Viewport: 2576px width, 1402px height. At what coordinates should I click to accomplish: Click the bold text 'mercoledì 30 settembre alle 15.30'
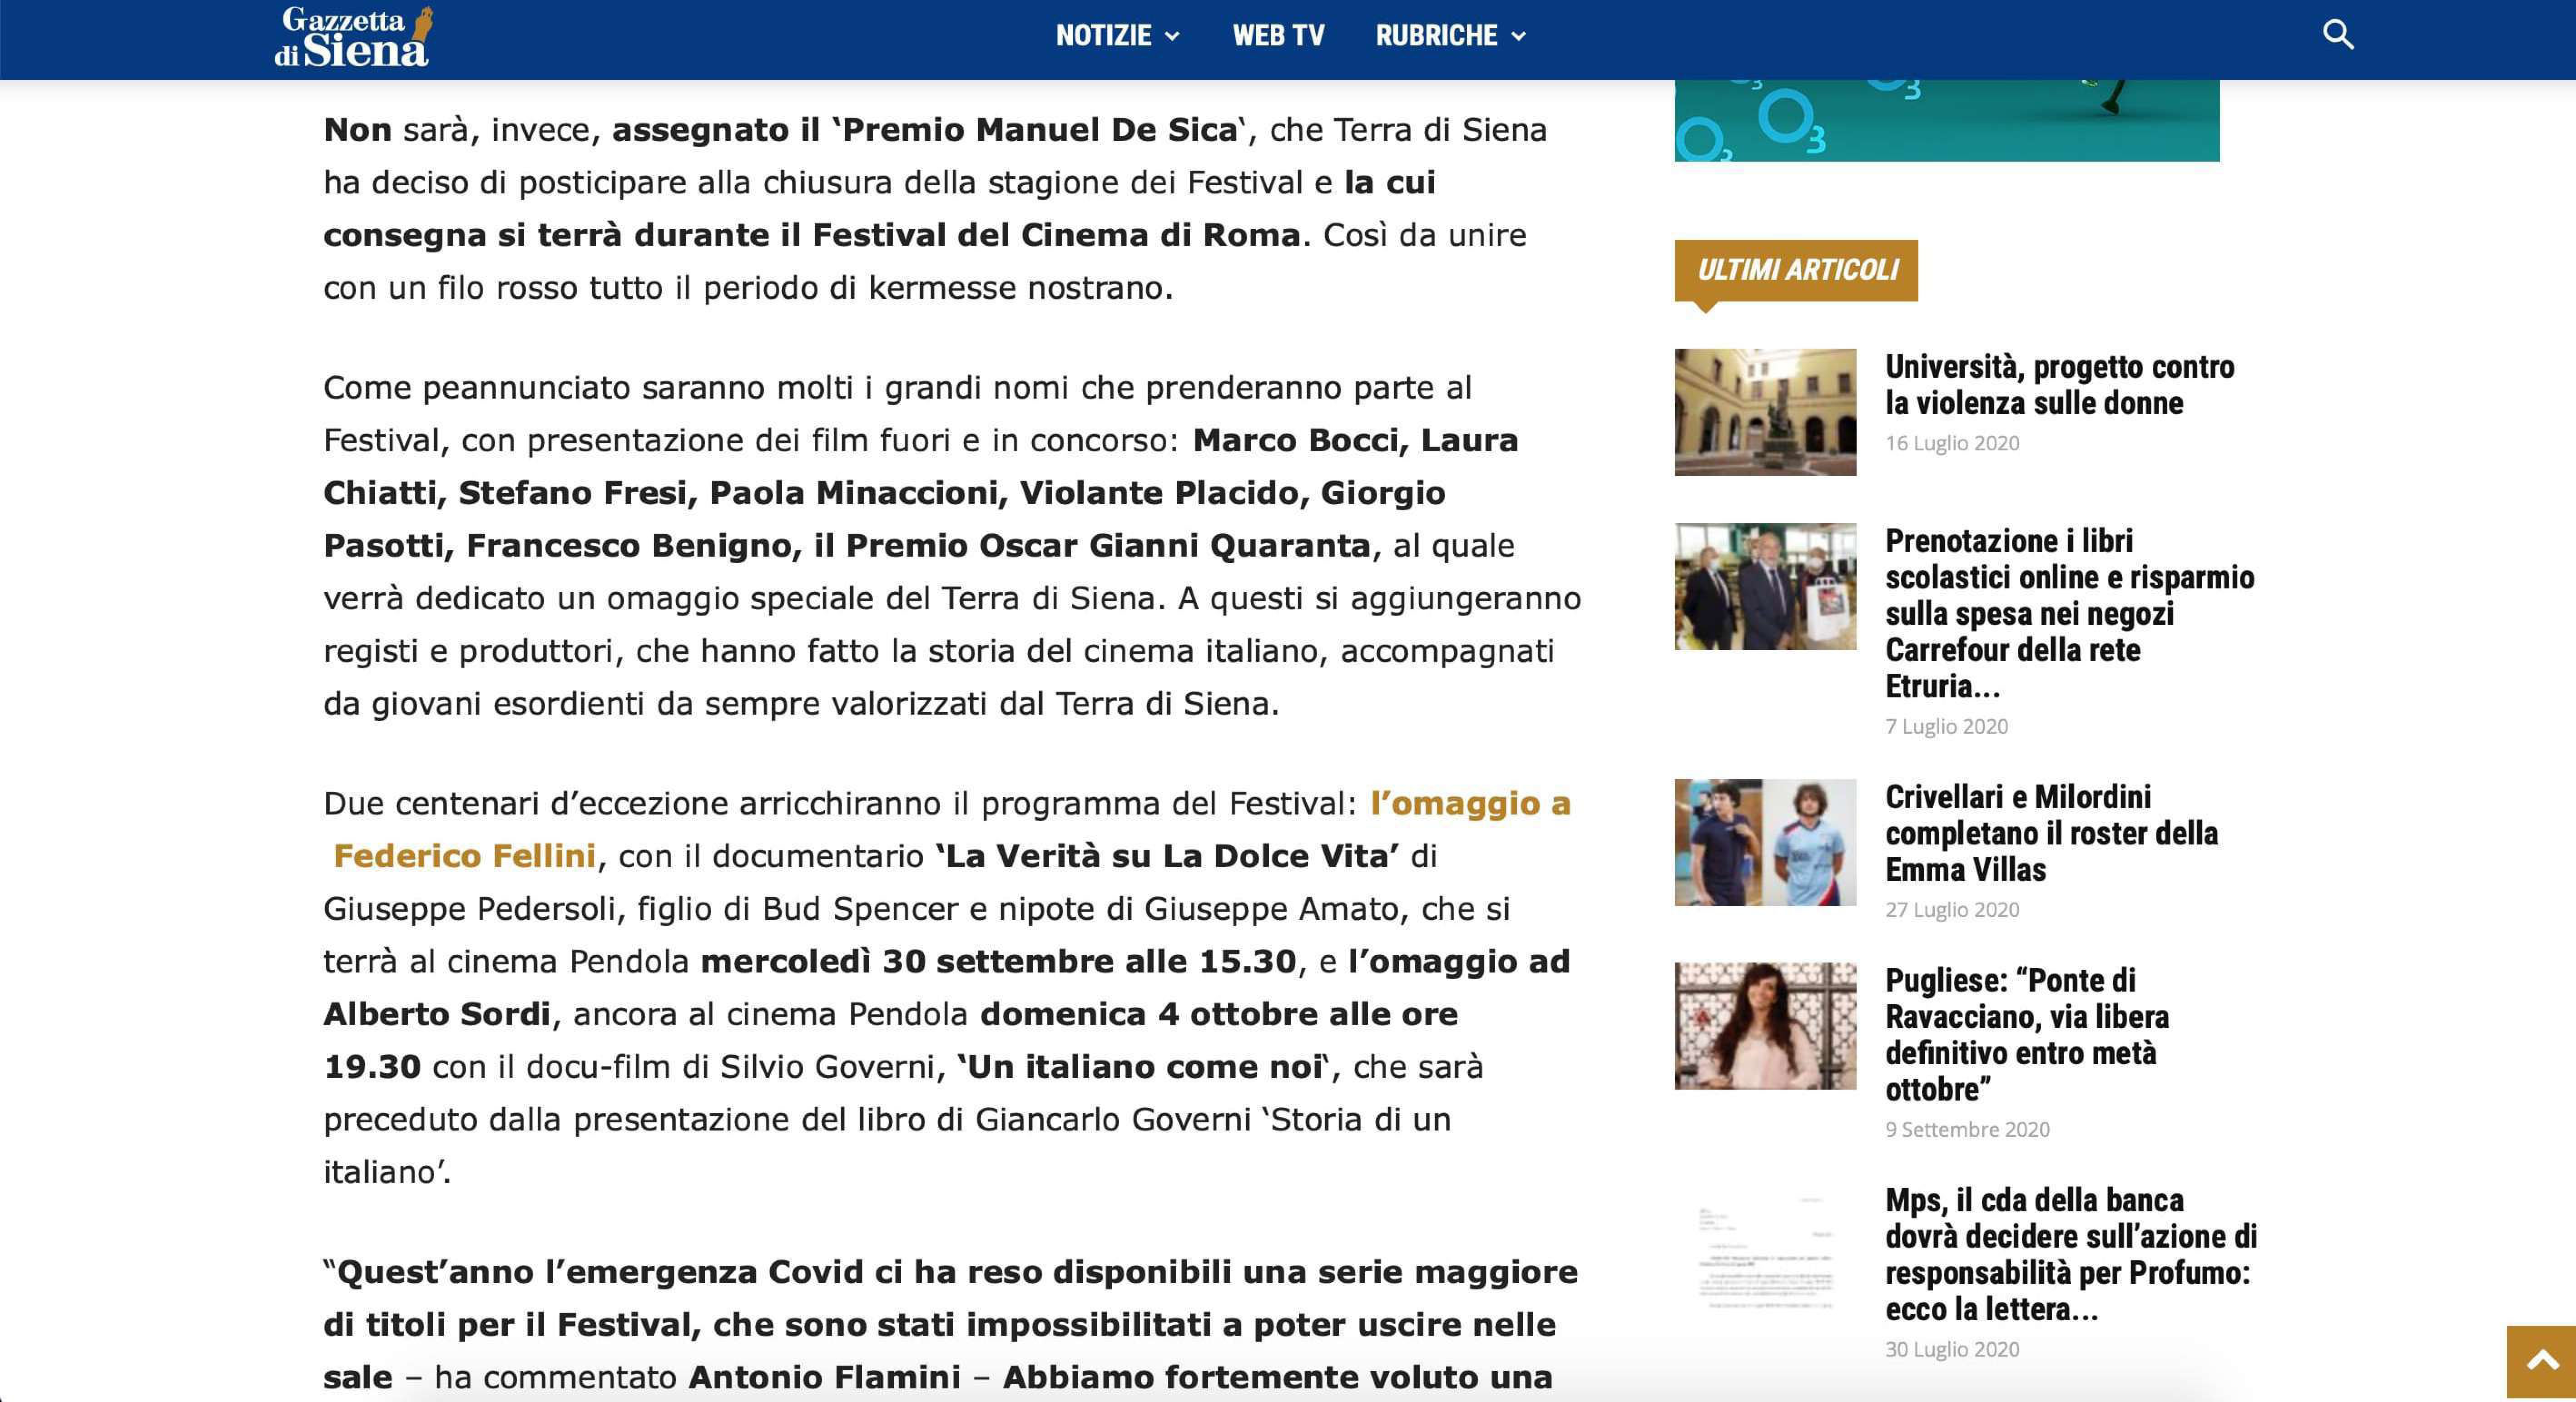point(998,961)
